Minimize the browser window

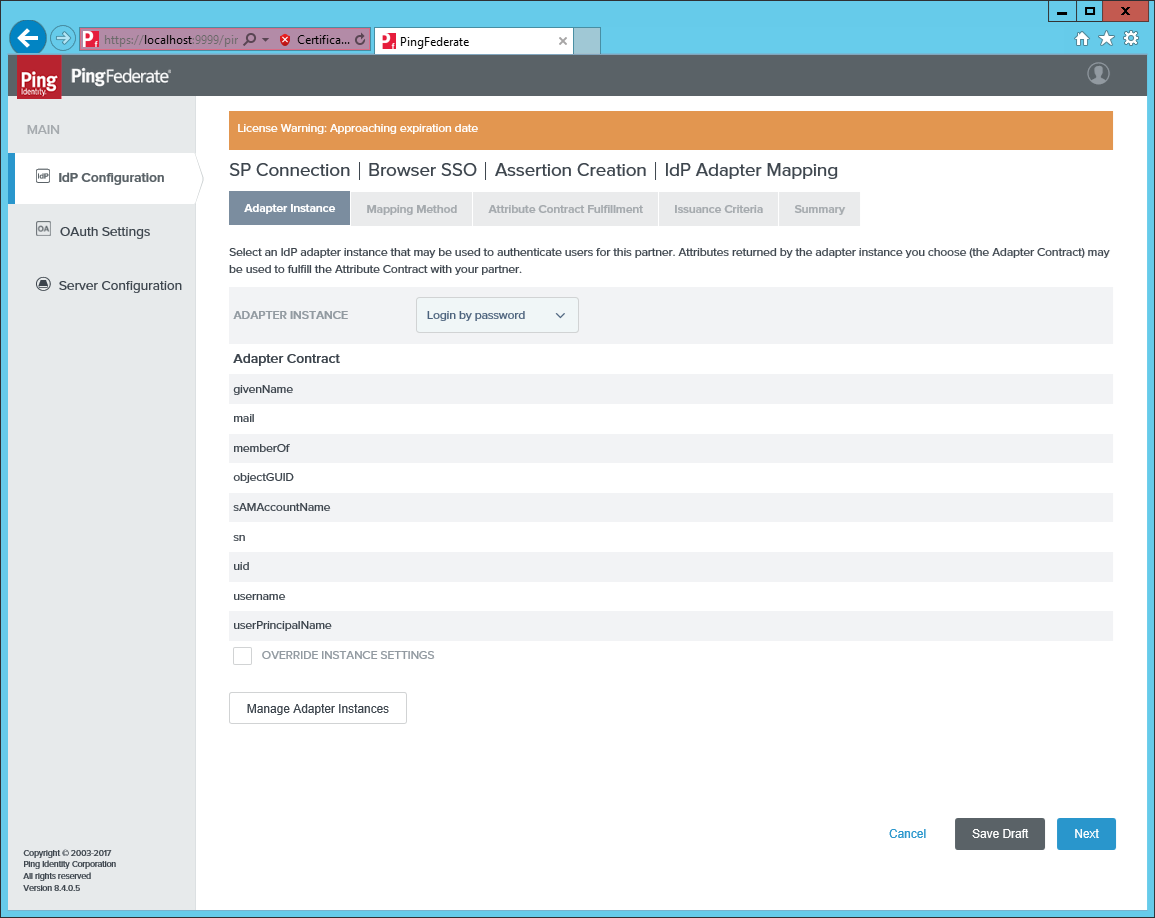(1061, 11)
